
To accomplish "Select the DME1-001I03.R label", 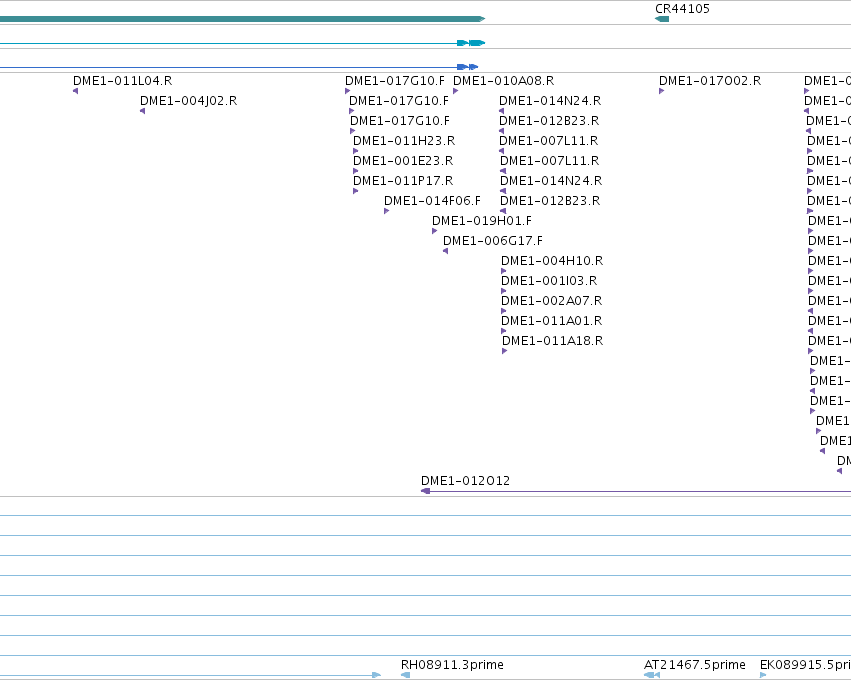I will [549, 281].
